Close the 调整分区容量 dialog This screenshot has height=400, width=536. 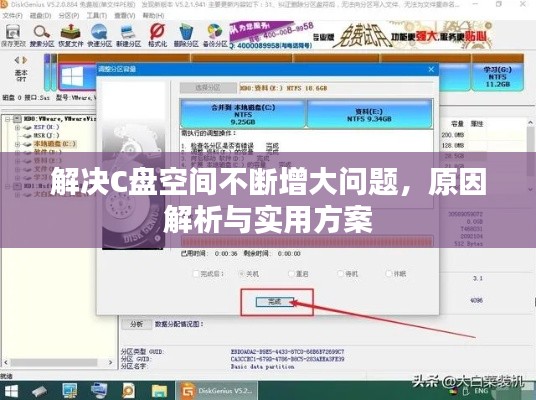[x=431, y=69]
